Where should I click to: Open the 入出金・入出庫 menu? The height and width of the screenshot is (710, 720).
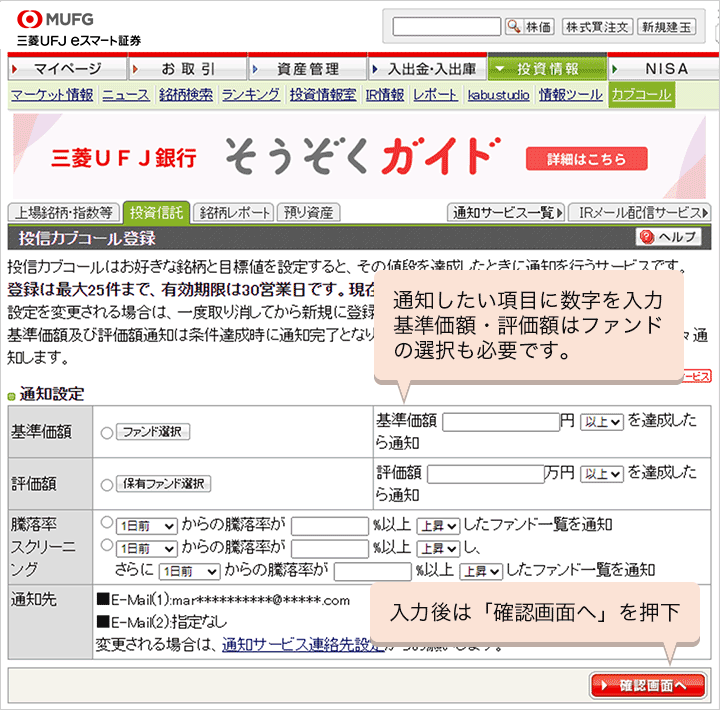click(428, 69)
